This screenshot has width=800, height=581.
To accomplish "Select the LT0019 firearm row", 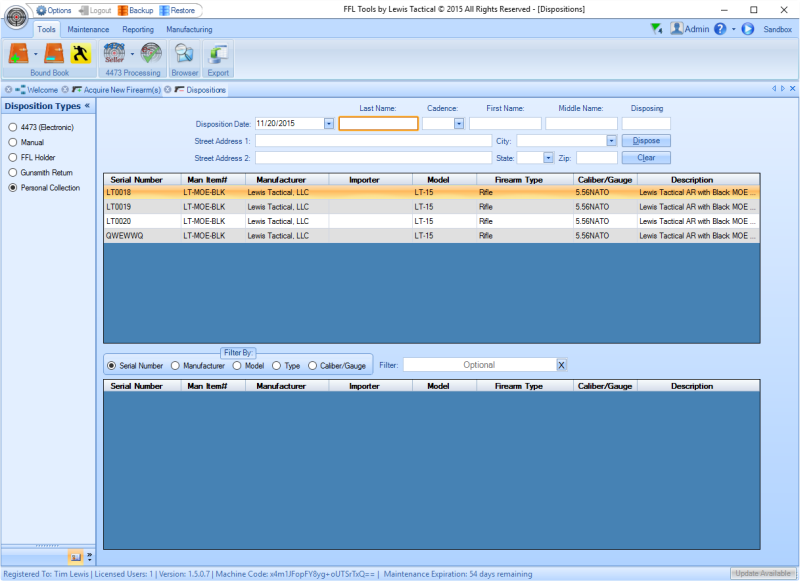I will [x=431, y=207].
